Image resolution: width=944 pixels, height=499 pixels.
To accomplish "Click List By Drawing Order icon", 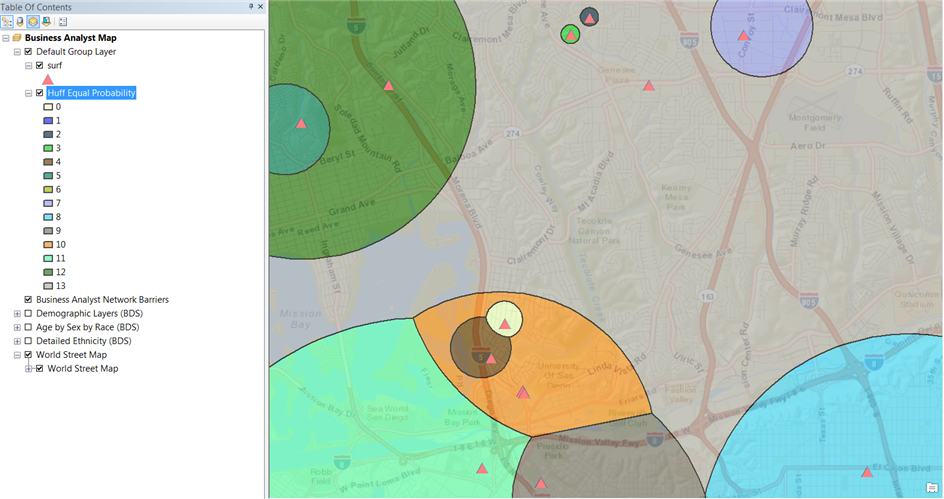I will click(7, 21).
